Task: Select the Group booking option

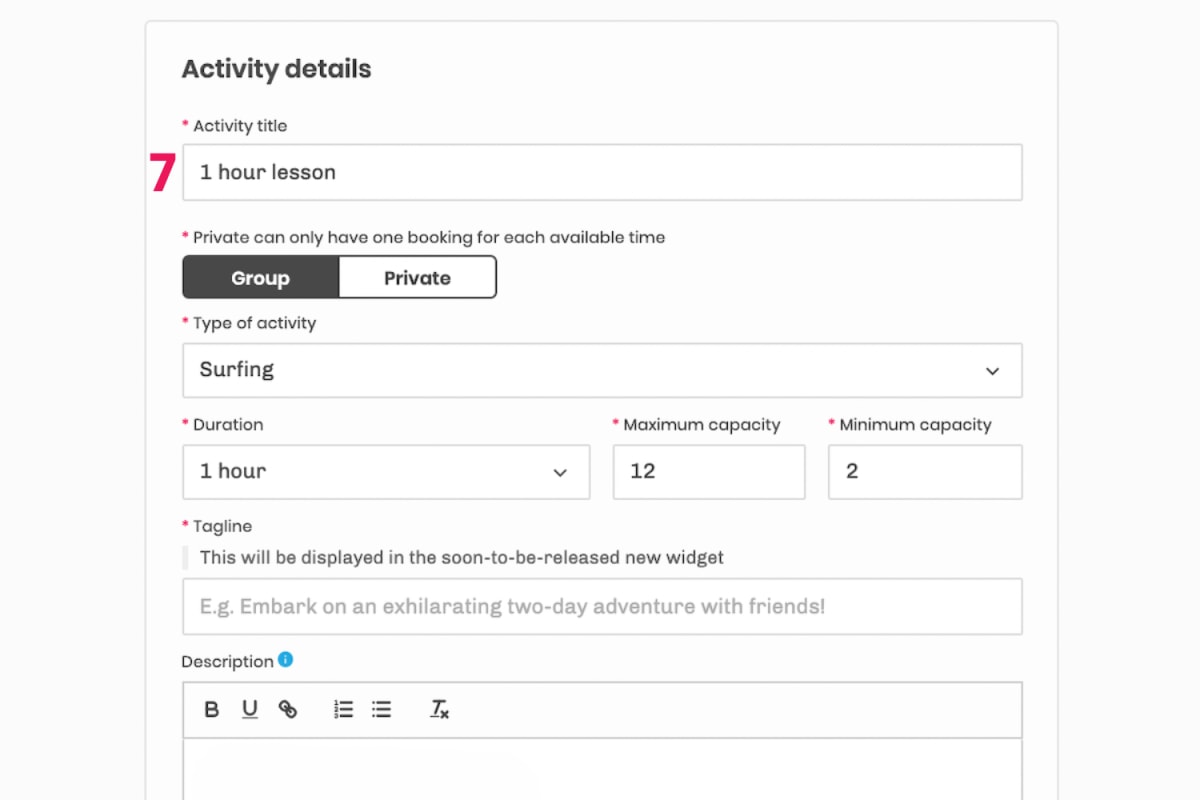Action: click(260, 277)
